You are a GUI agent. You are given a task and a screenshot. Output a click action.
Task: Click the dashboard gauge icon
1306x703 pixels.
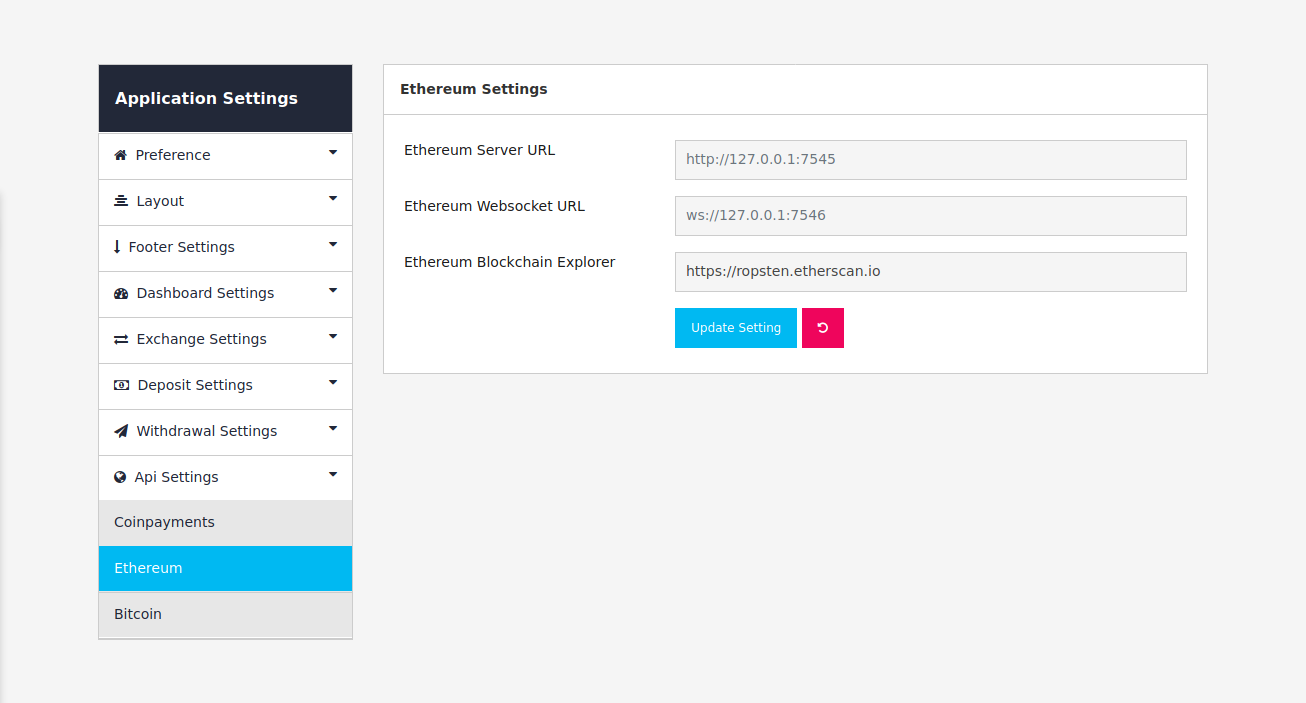click(121, 293)
